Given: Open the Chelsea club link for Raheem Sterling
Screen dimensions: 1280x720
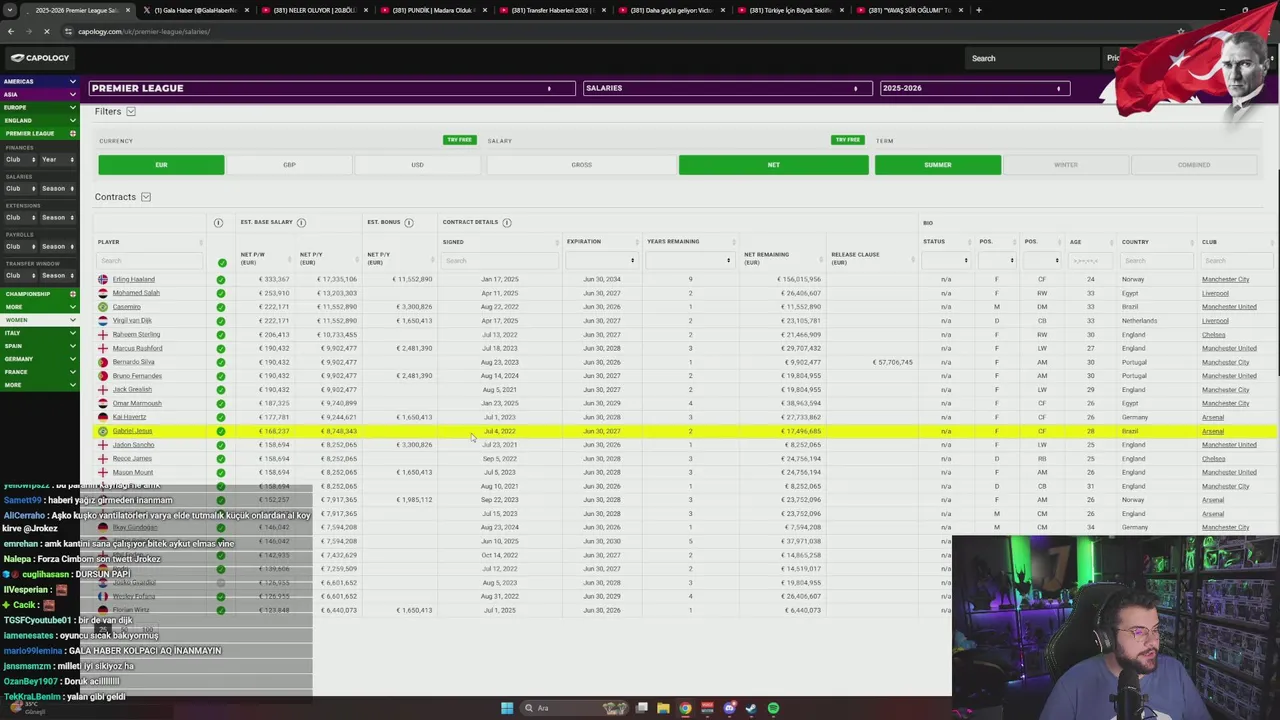Looking at the screenshot, I should point(1213,335).
